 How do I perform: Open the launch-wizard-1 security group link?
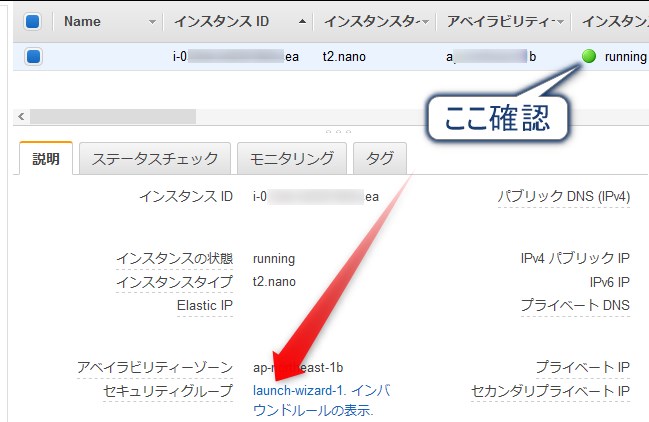[x=298, y=391]
